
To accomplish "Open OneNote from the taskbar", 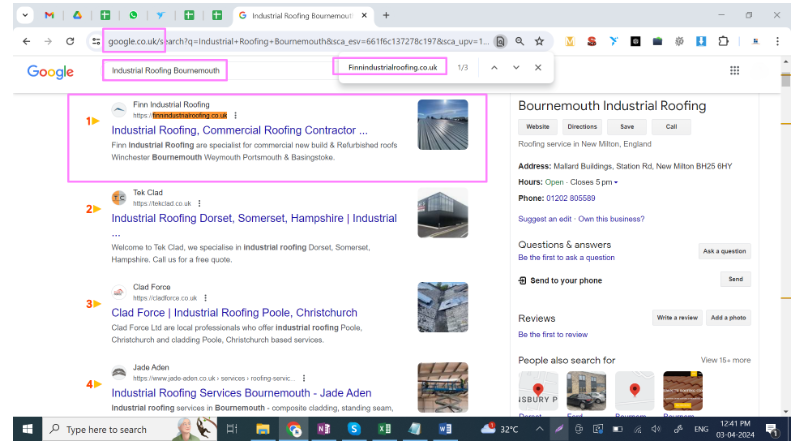I will point(323,429).
